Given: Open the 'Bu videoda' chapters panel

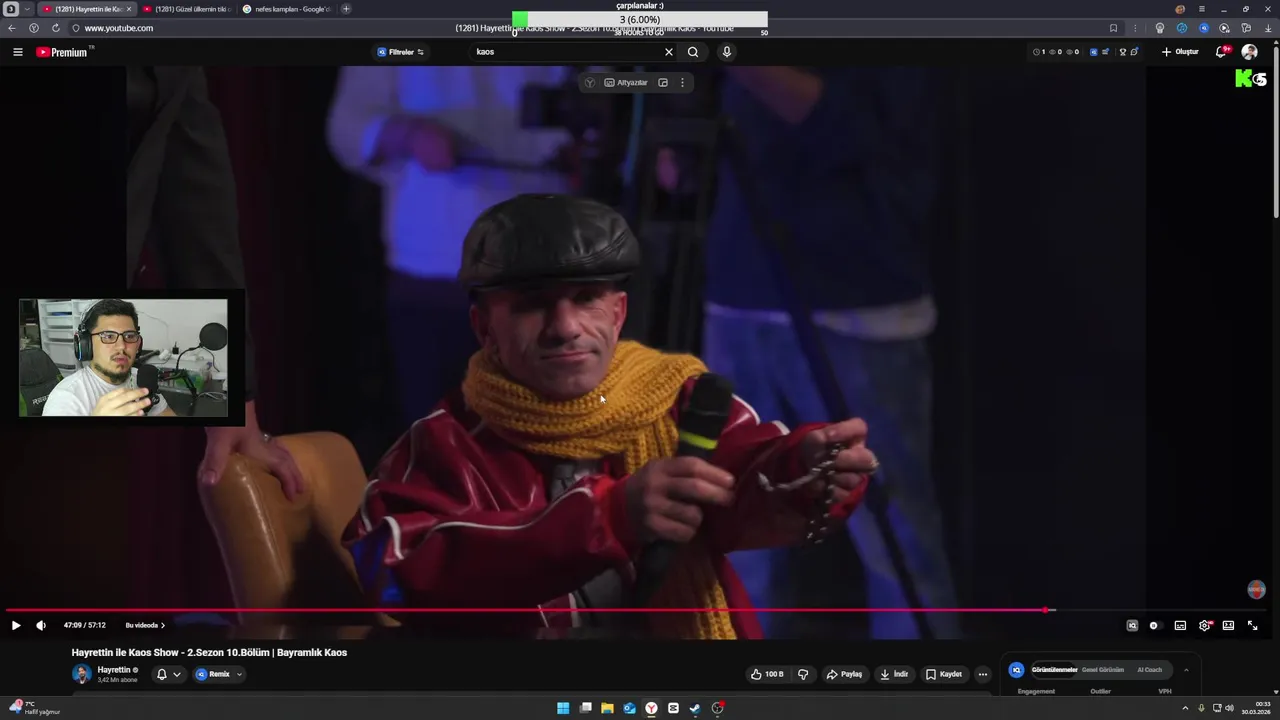Looking at the screenshot, I should click(x=145, y=626).
